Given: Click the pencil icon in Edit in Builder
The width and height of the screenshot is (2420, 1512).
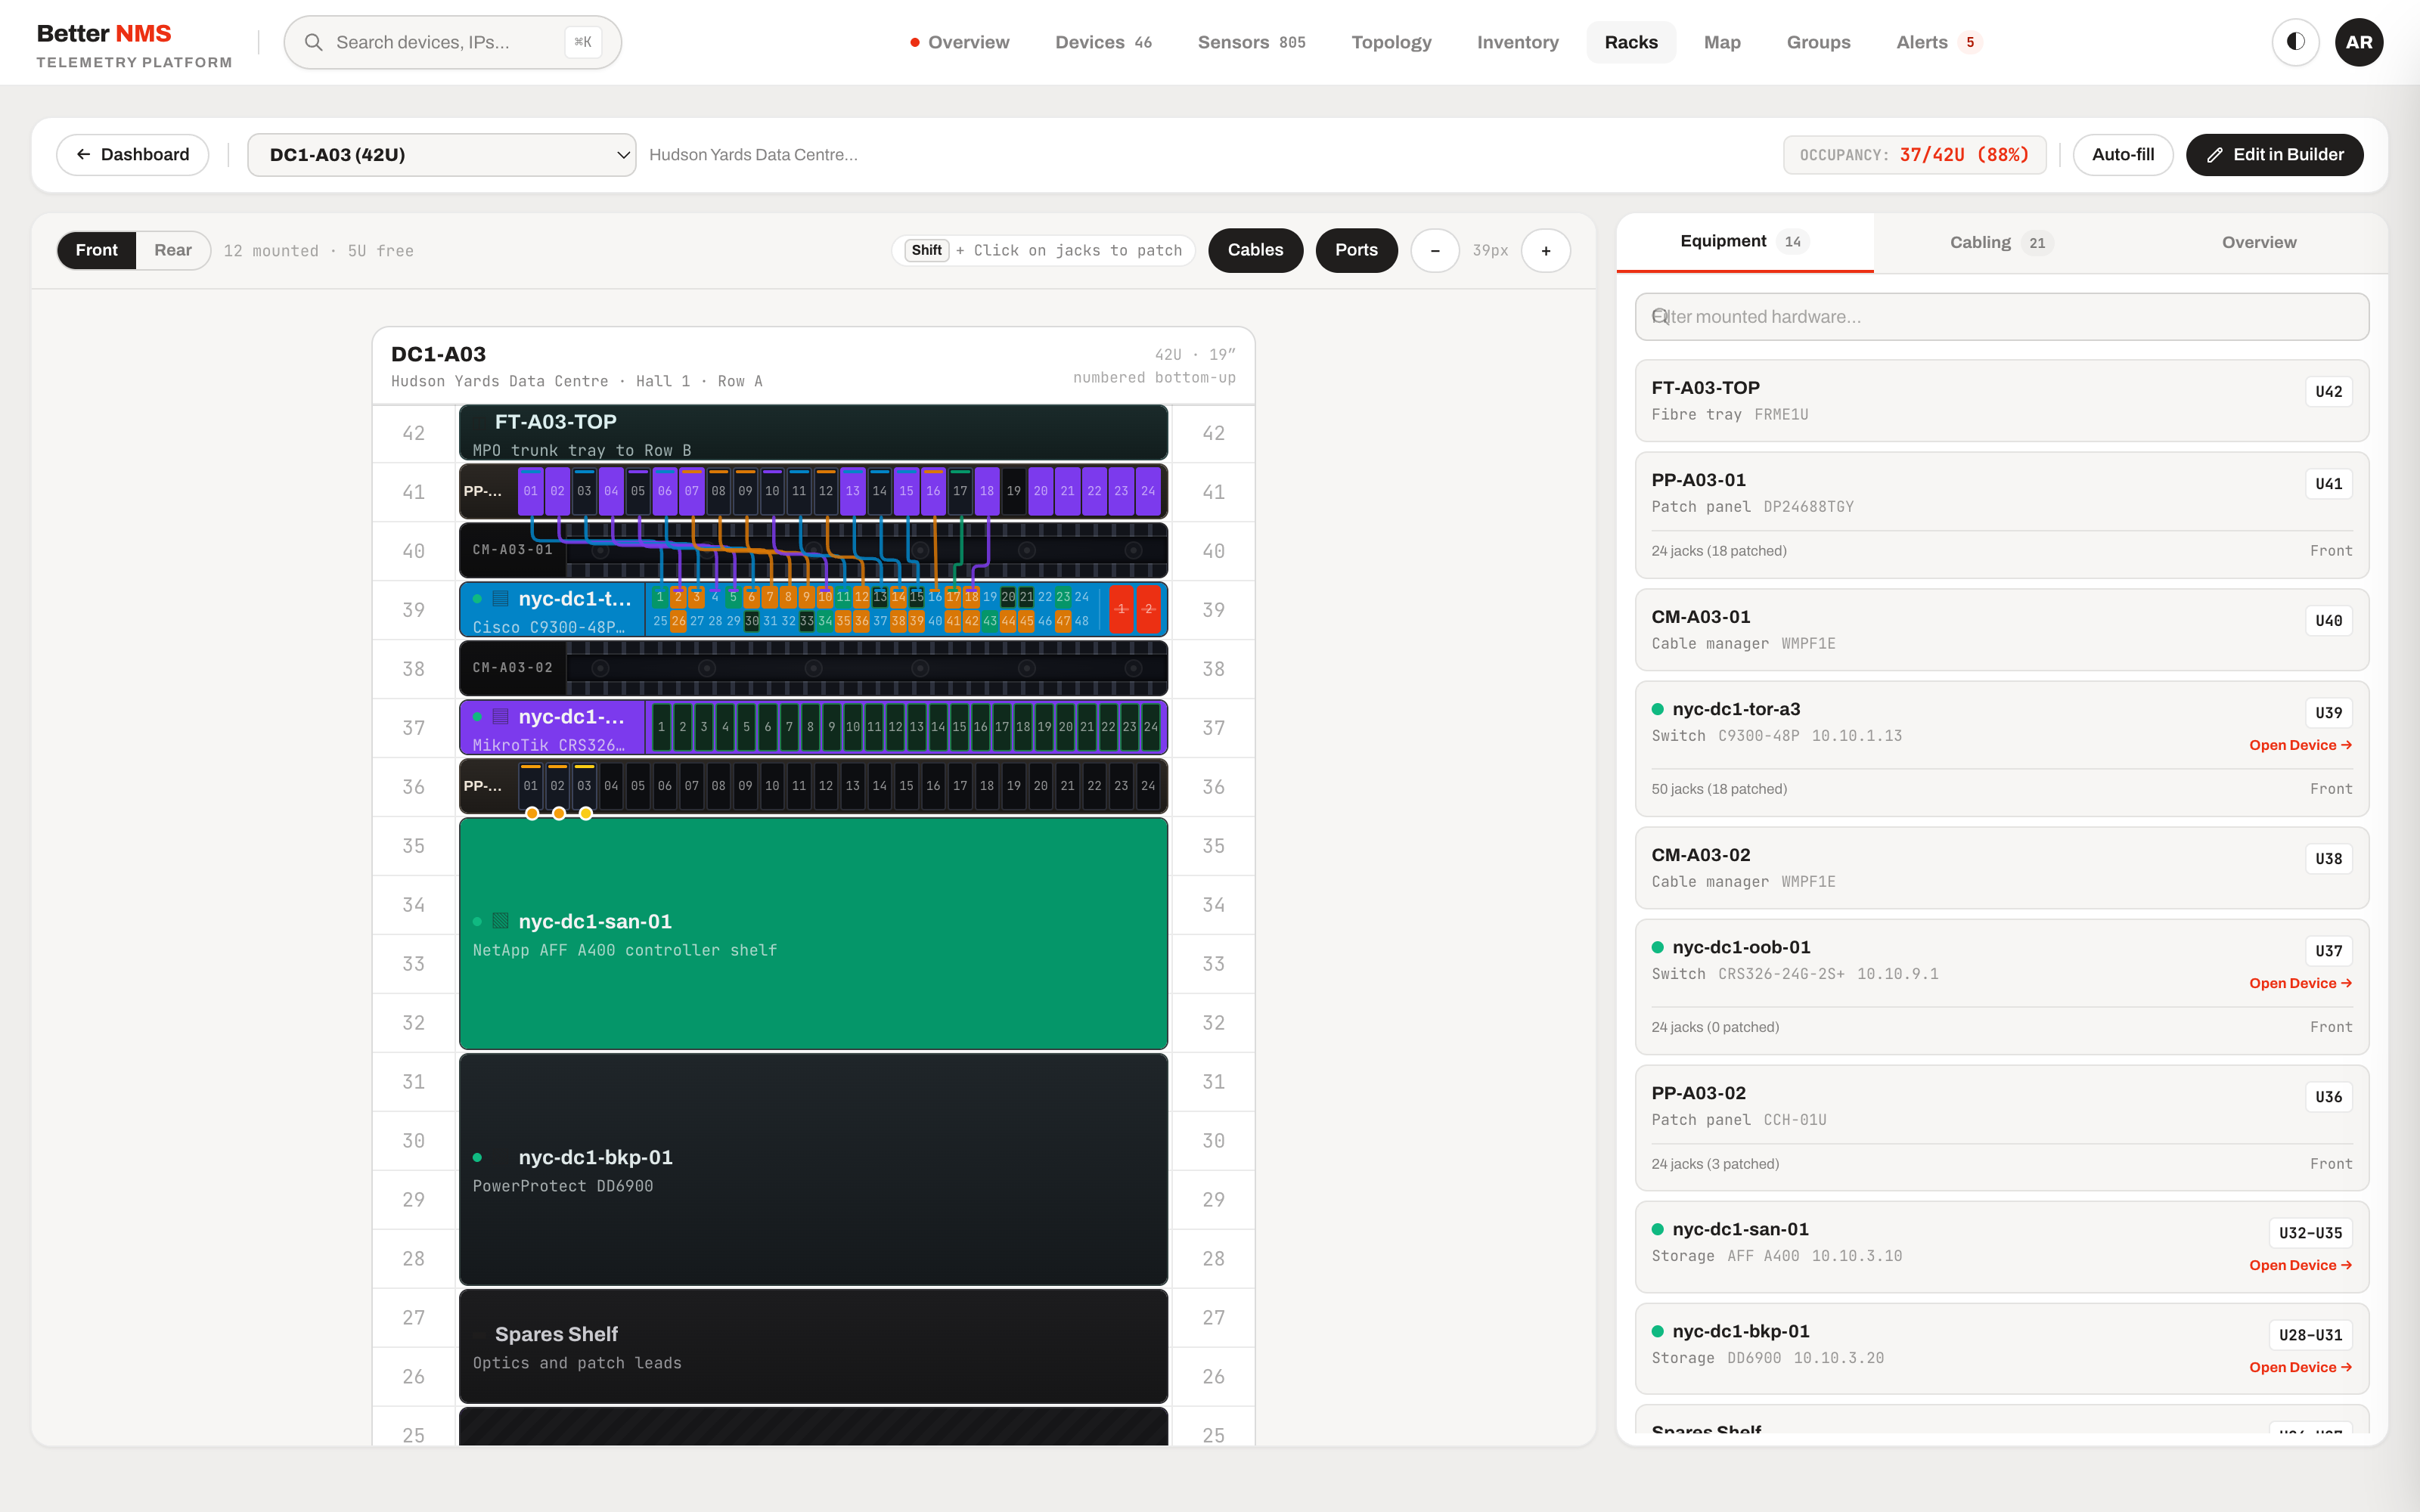Looking at the screenshot, I should 2215,155.
